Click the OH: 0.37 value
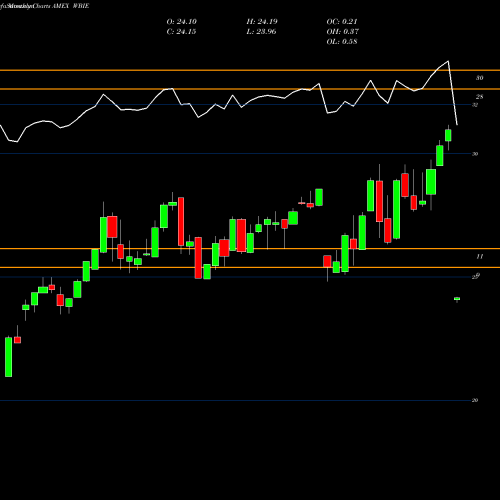Screen dimensions: 500x500 [342, 32]
